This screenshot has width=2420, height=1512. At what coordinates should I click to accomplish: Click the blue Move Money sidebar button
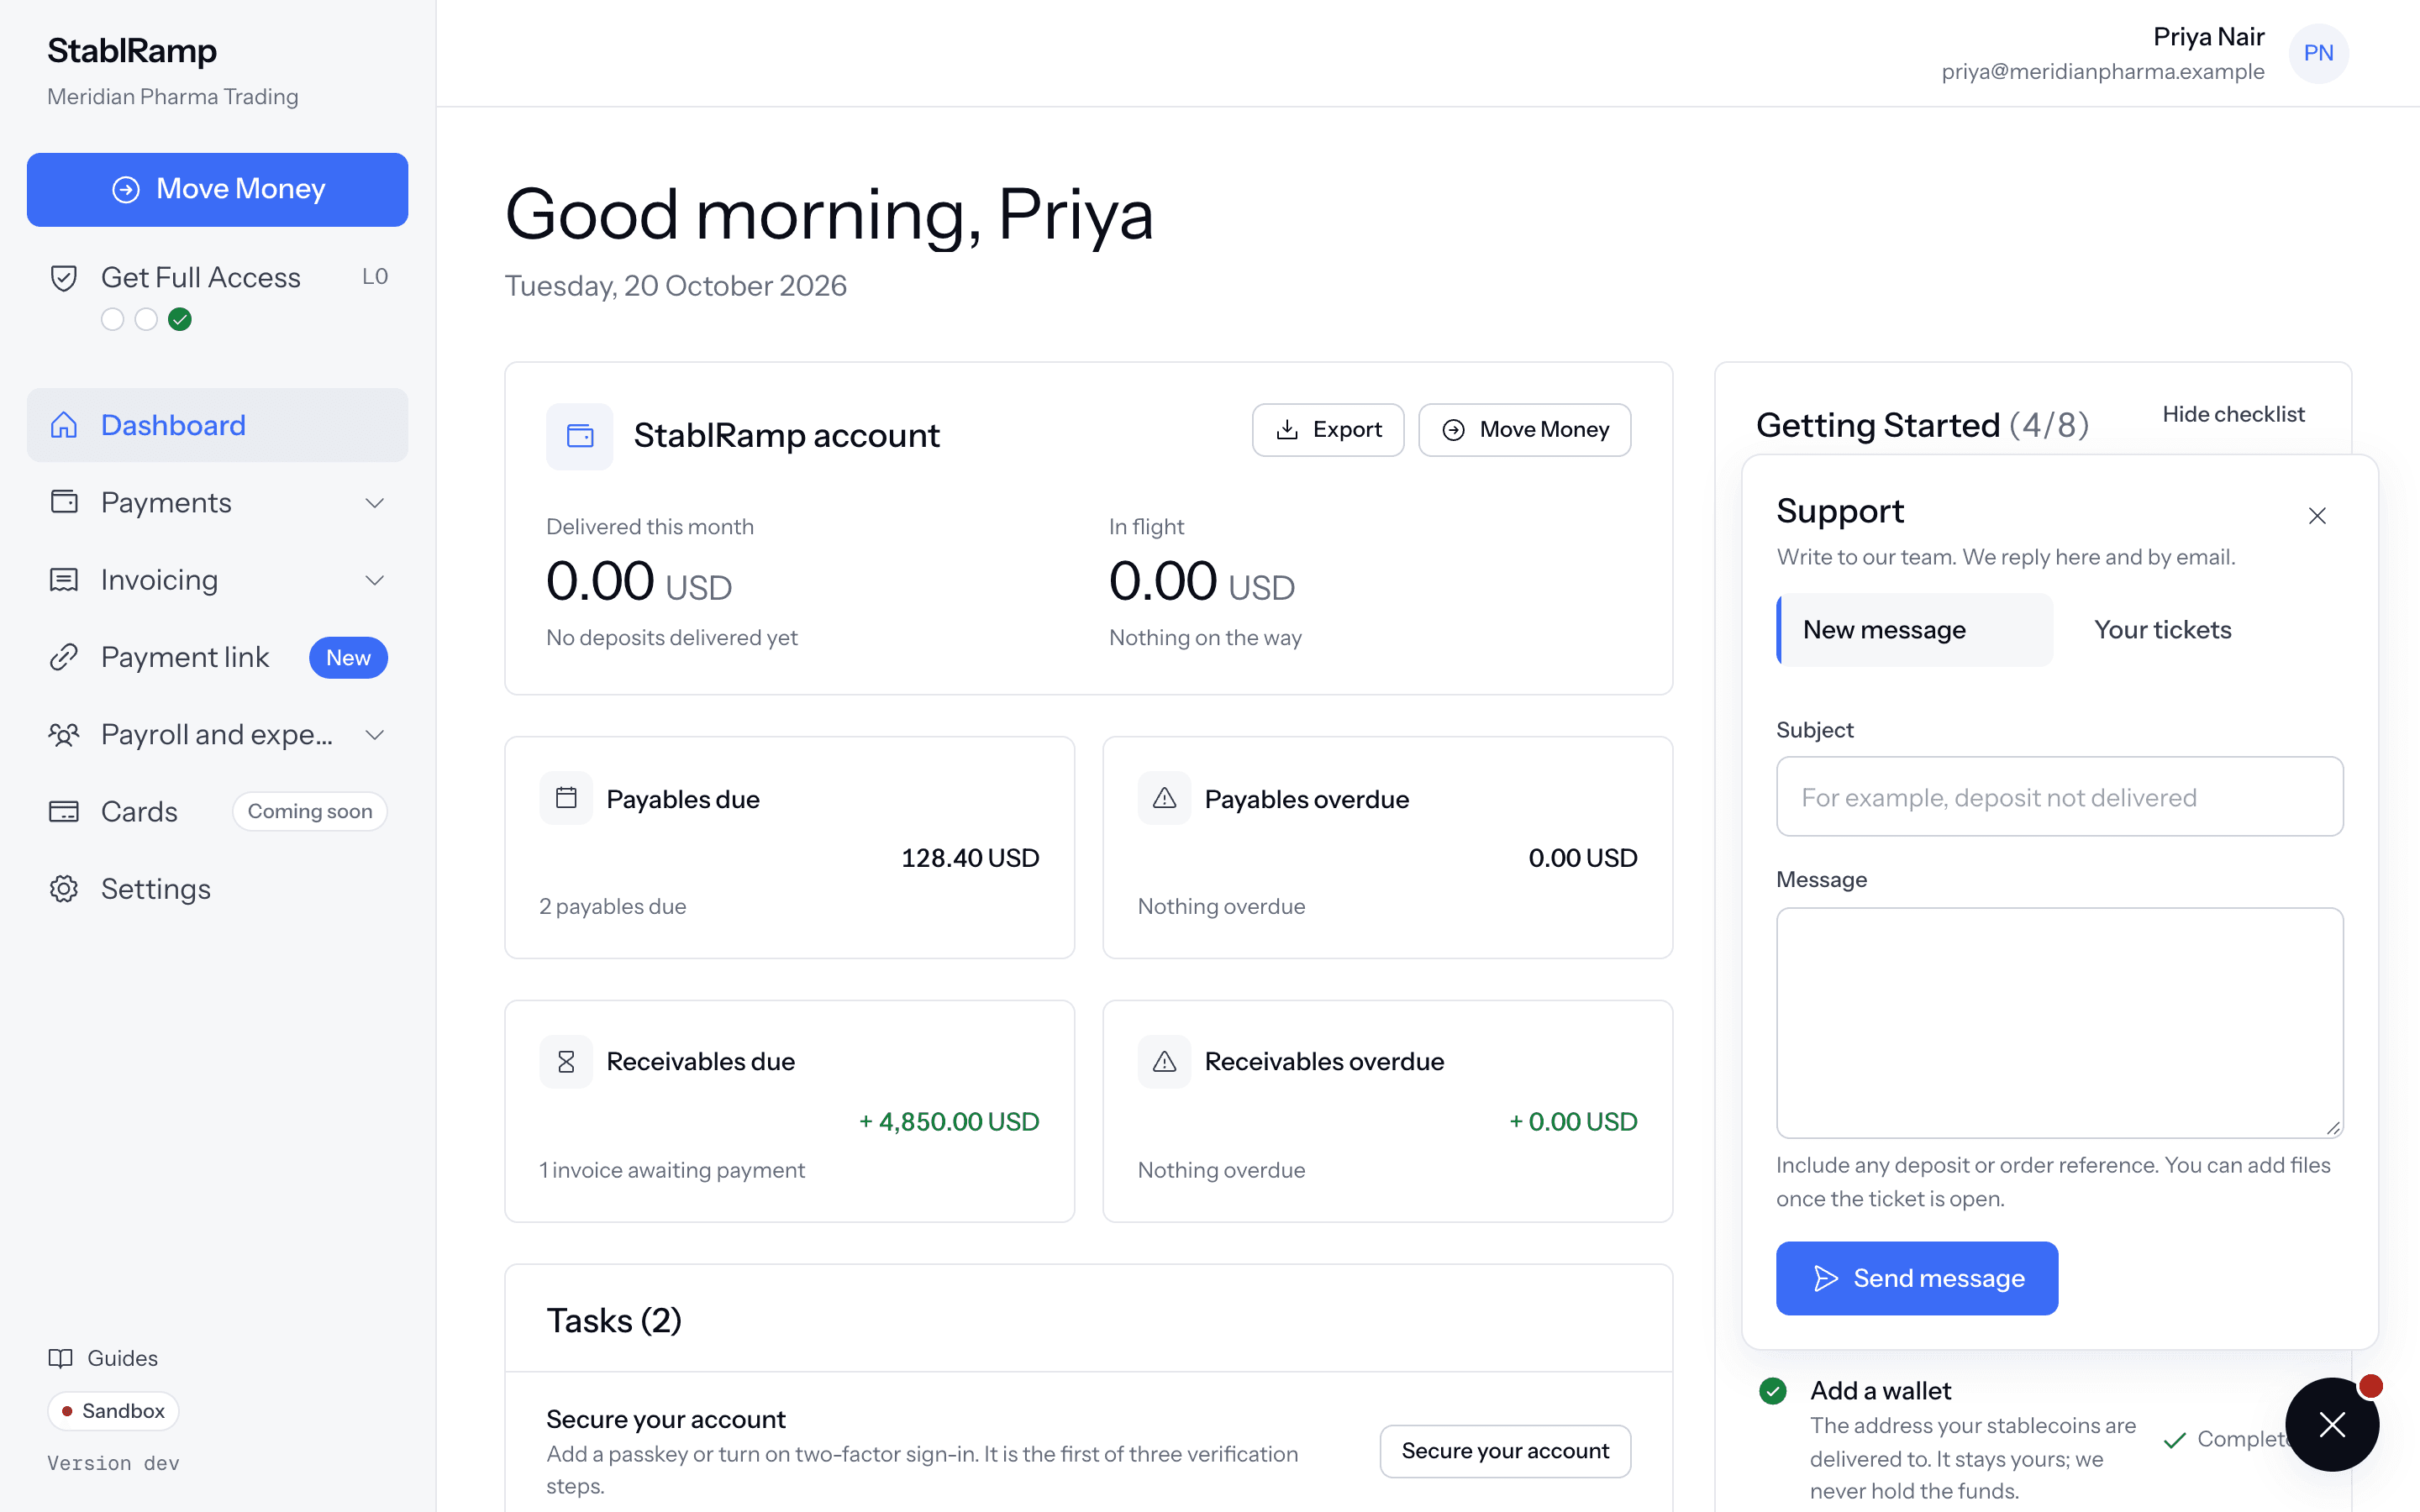[x=217, y=189]
